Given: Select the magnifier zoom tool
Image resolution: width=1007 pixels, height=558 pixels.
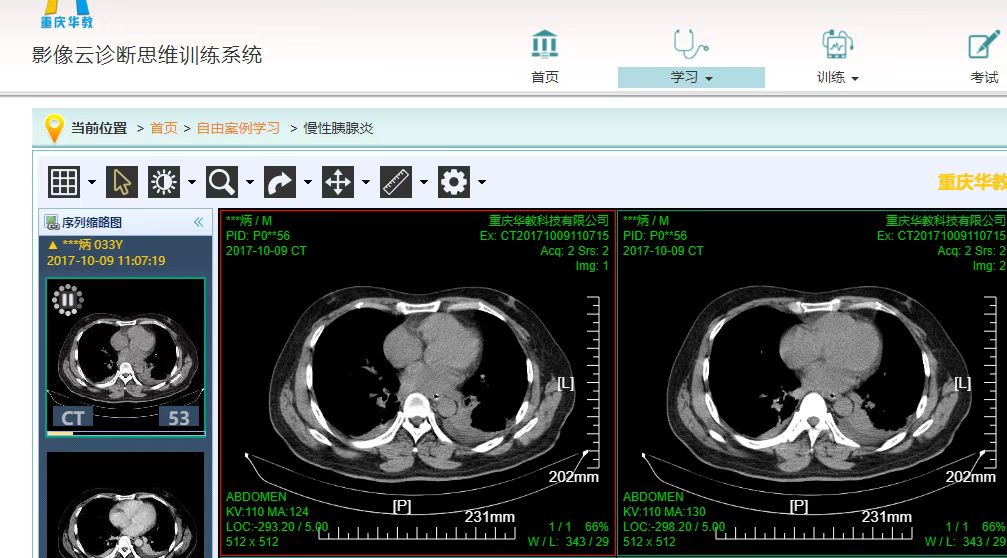Looking at the screenshot, I should pos(222,182).
